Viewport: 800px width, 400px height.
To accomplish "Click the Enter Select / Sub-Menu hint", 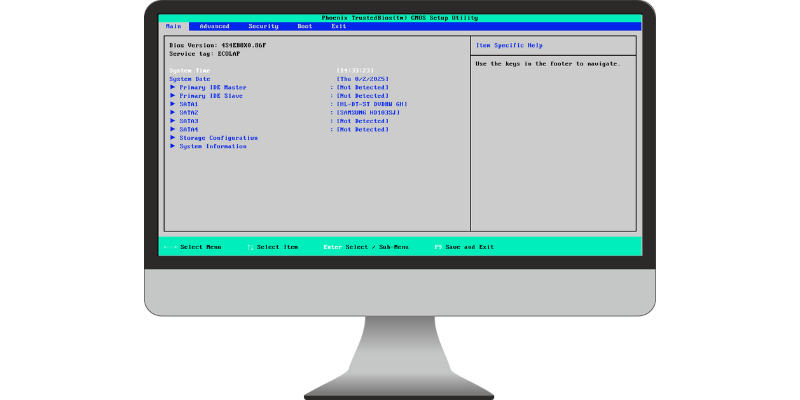I will click(366, 246).
